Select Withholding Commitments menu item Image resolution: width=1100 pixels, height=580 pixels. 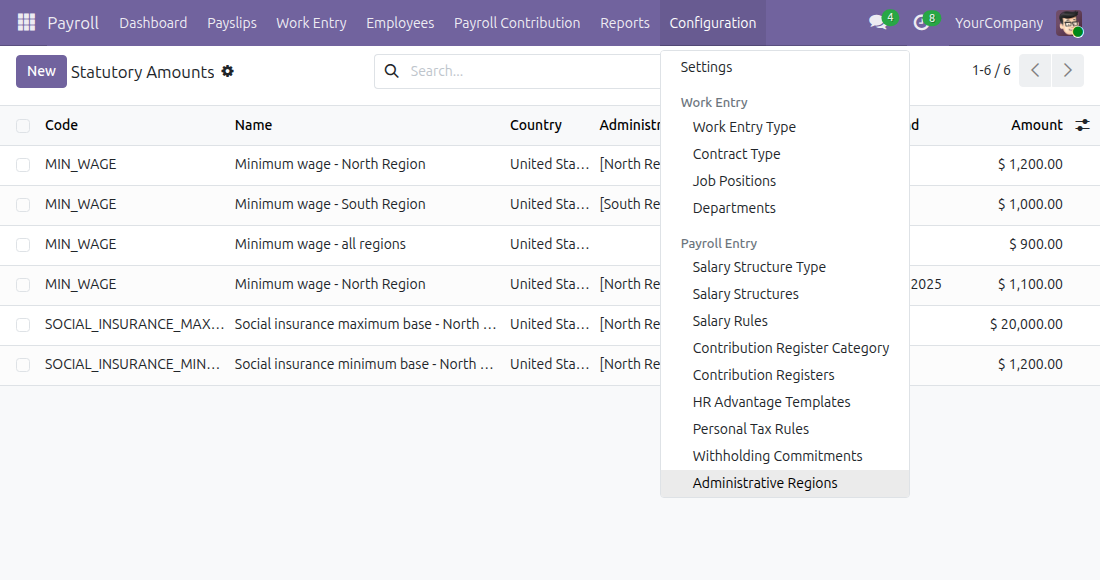[784, 456]
